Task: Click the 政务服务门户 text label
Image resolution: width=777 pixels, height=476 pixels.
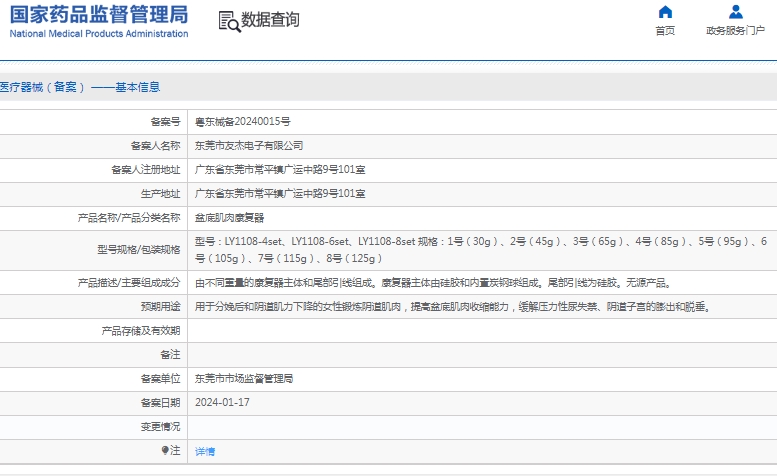Action: coord(735,31)
